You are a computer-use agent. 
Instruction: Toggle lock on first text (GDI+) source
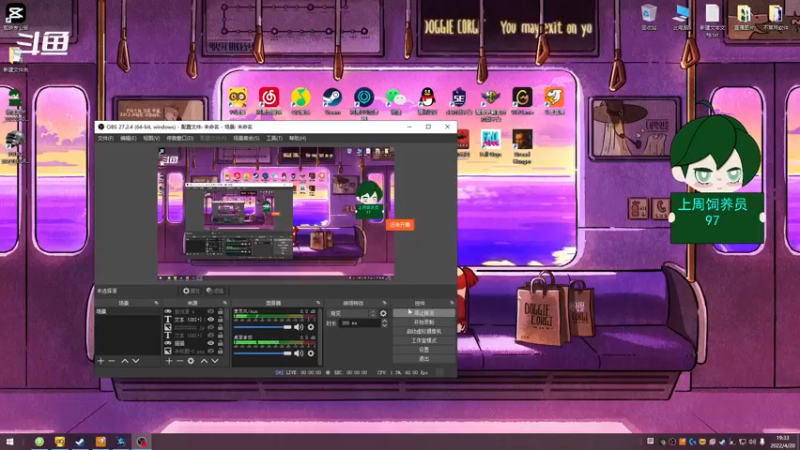click(x=220, y=319)
